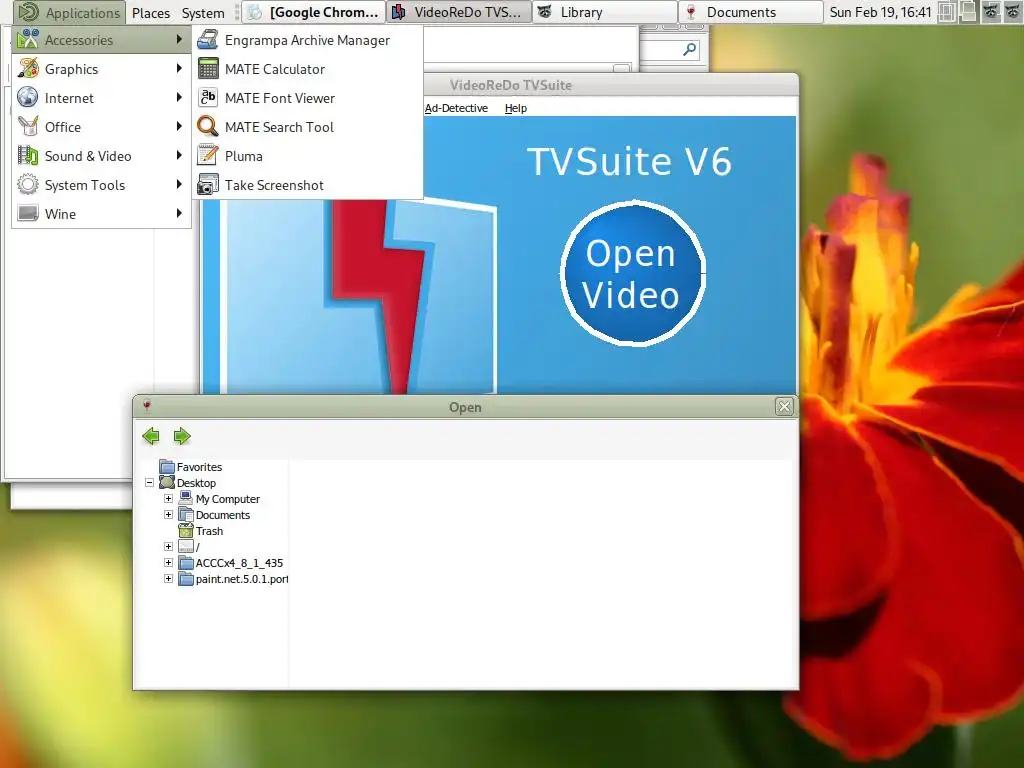This screenshot has width=1024, height=768.
Task: Go back with green left arrow in Open dialog
Action: tap(151, 436)
